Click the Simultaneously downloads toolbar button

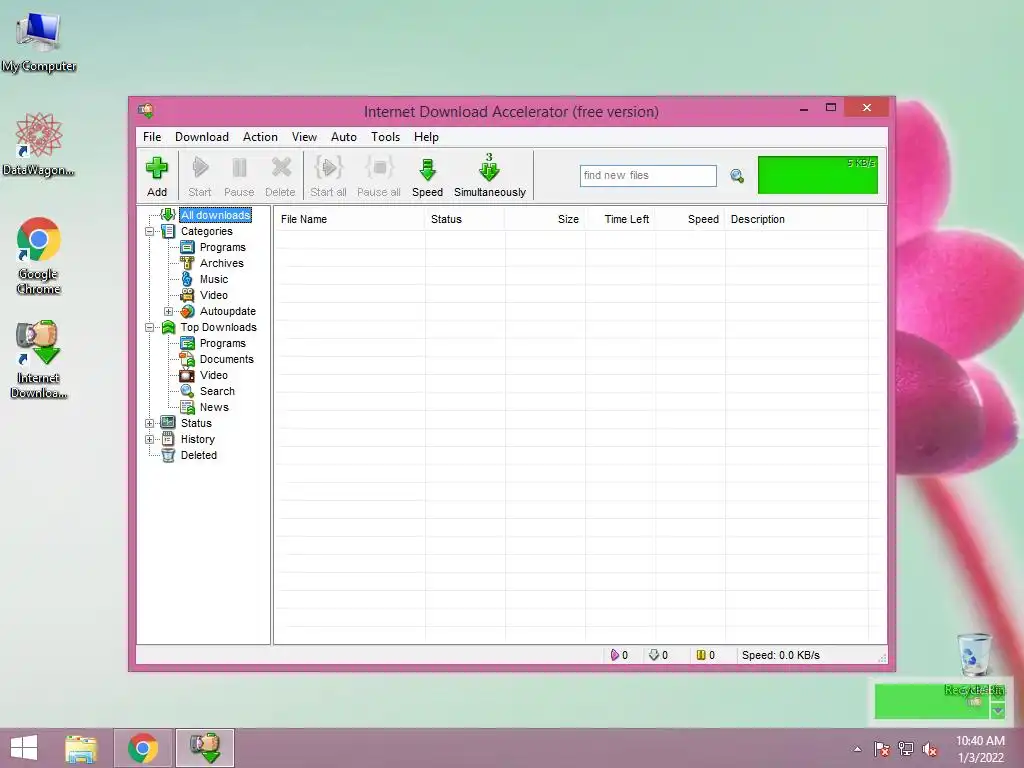coord(490,176)
